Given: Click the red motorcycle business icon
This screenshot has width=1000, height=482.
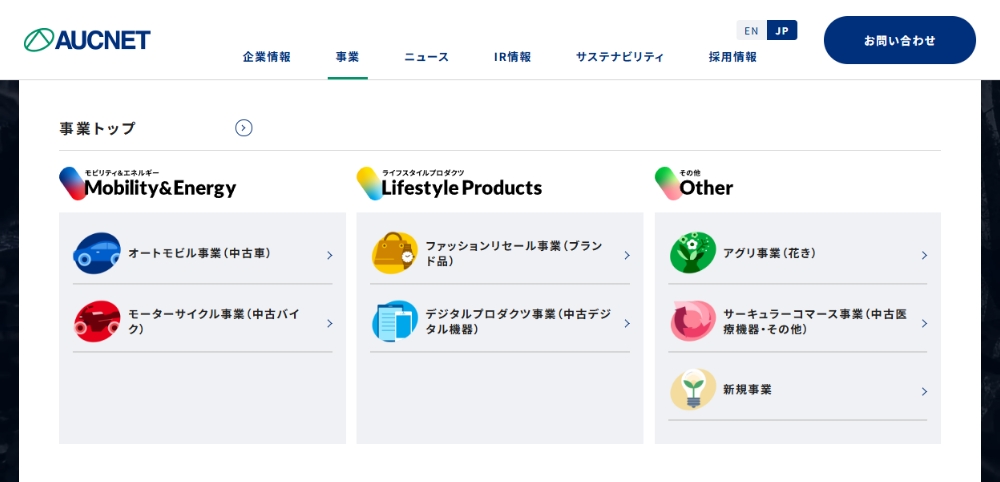Looking at the screenshot, I should click(x=97, y=321).
